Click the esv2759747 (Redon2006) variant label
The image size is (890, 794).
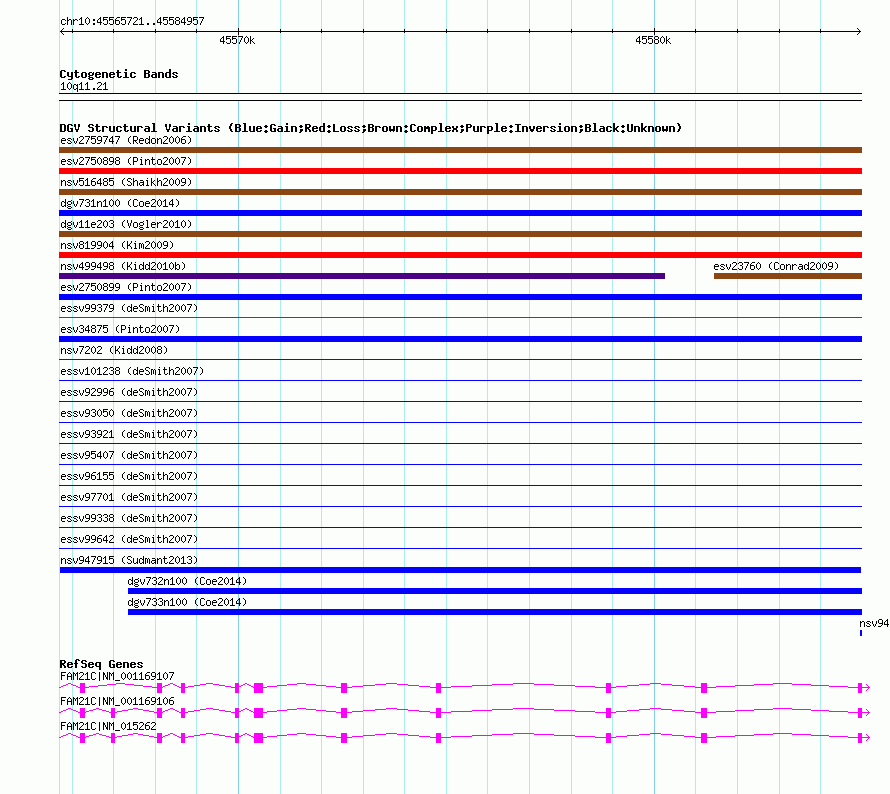click(126, 140)
